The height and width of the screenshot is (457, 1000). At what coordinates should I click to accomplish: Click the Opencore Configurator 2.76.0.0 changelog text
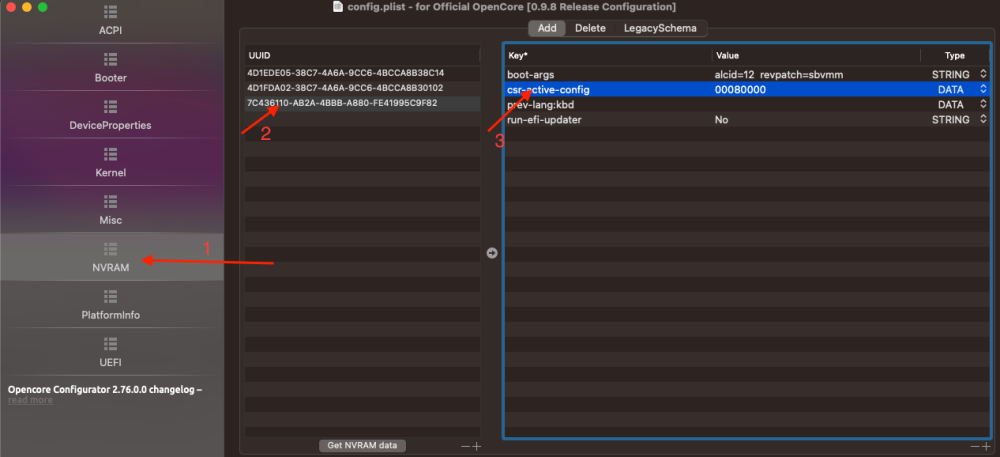click(105, 389)
